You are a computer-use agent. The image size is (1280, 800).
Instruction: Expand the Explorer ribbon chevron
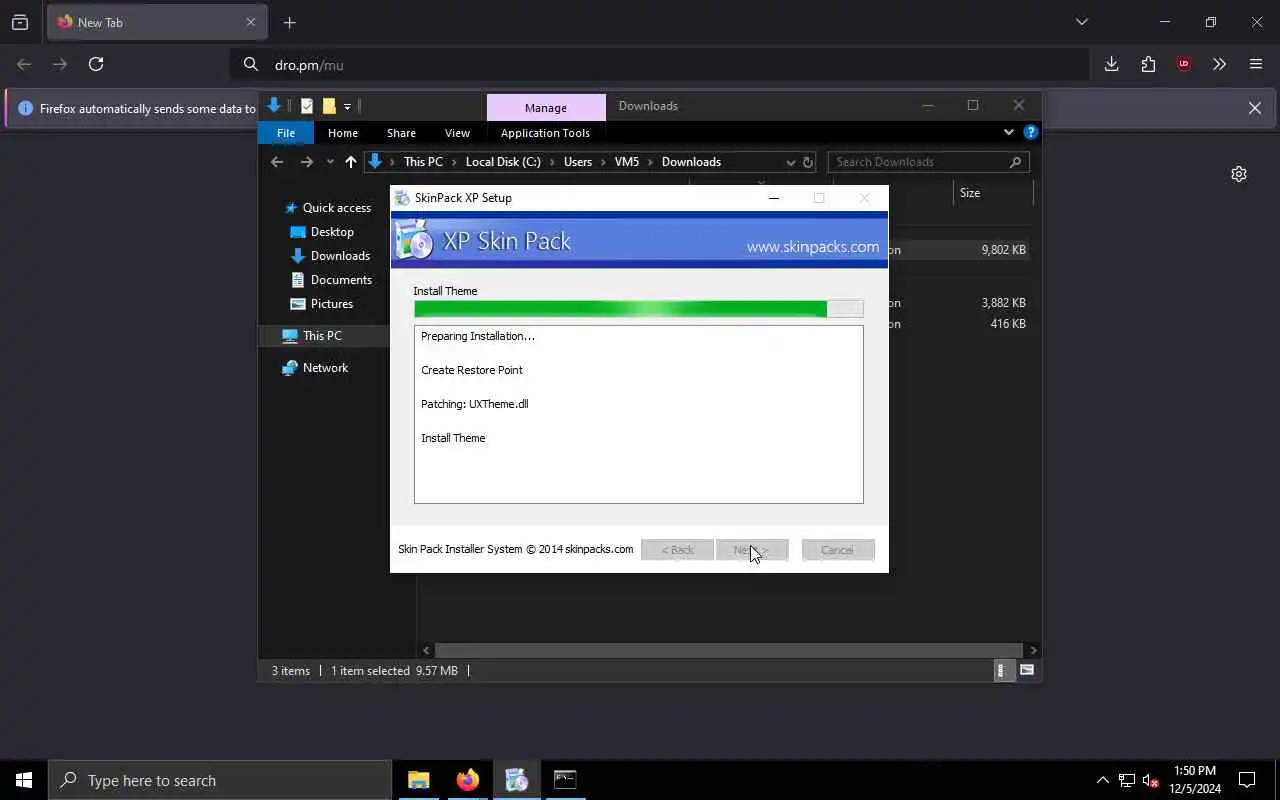[x=1009, y=132]
